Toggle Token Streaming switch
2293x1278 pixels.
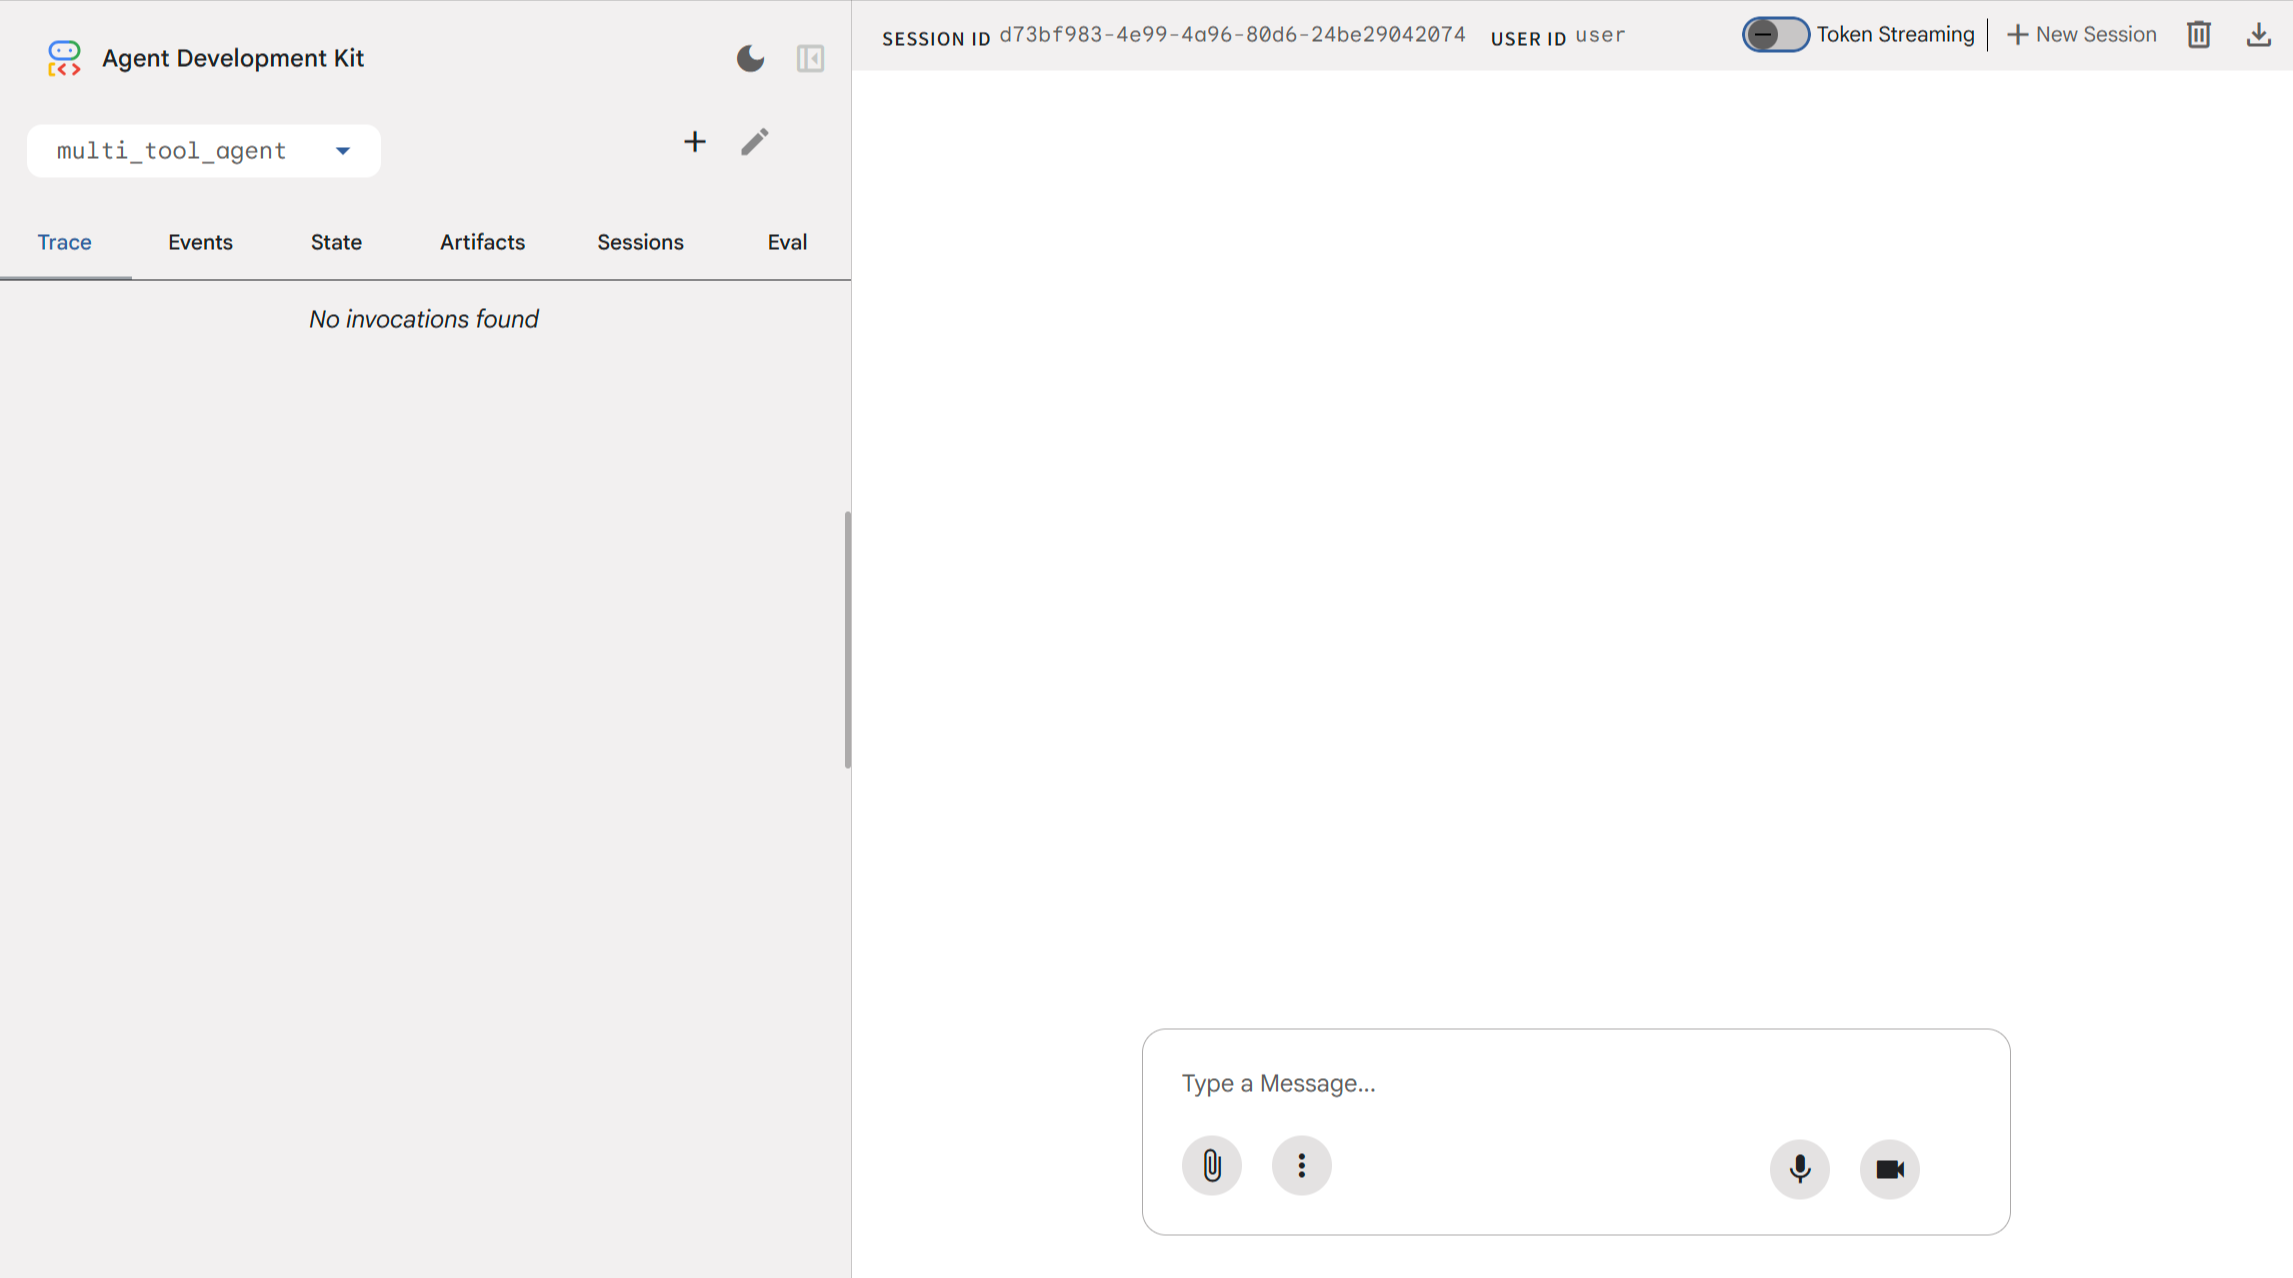click(1775, 35)
